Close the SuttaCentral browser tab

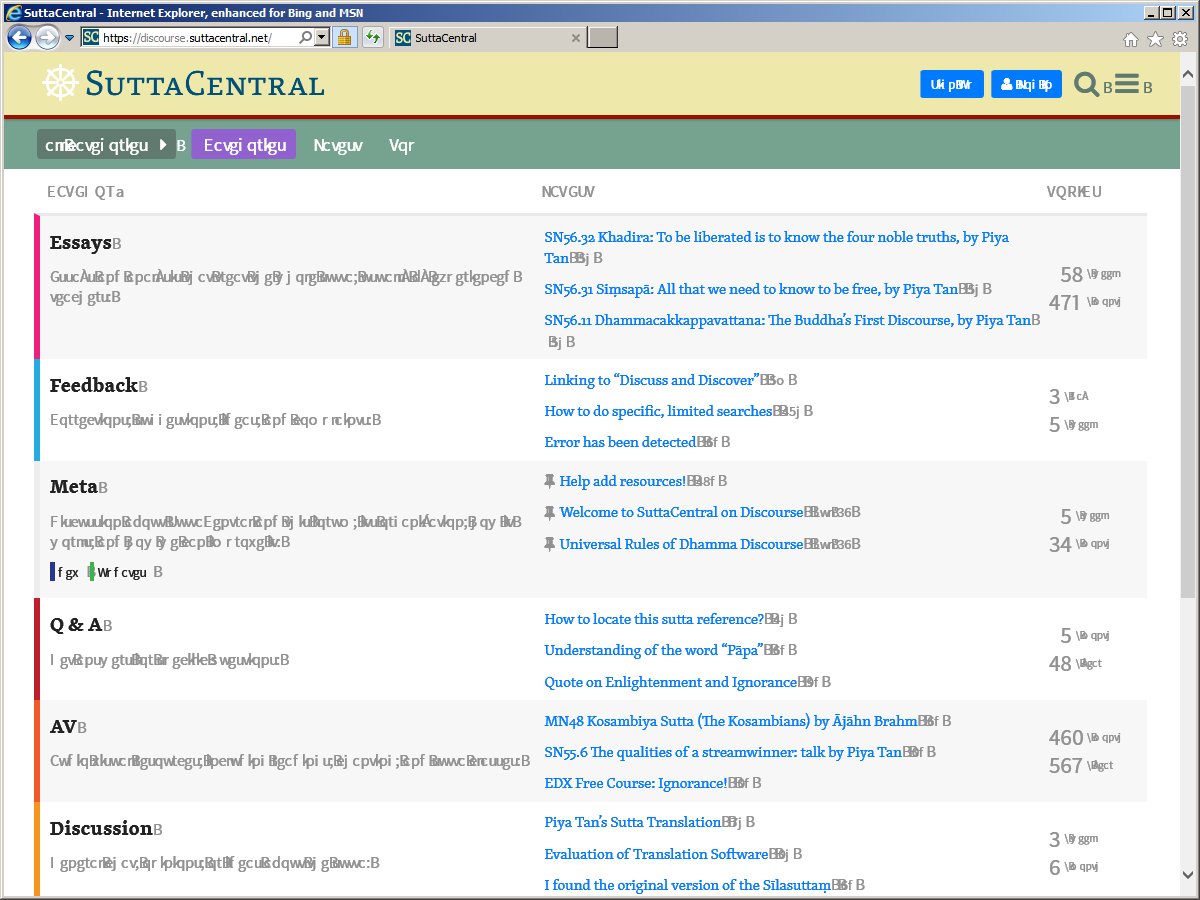575,38
